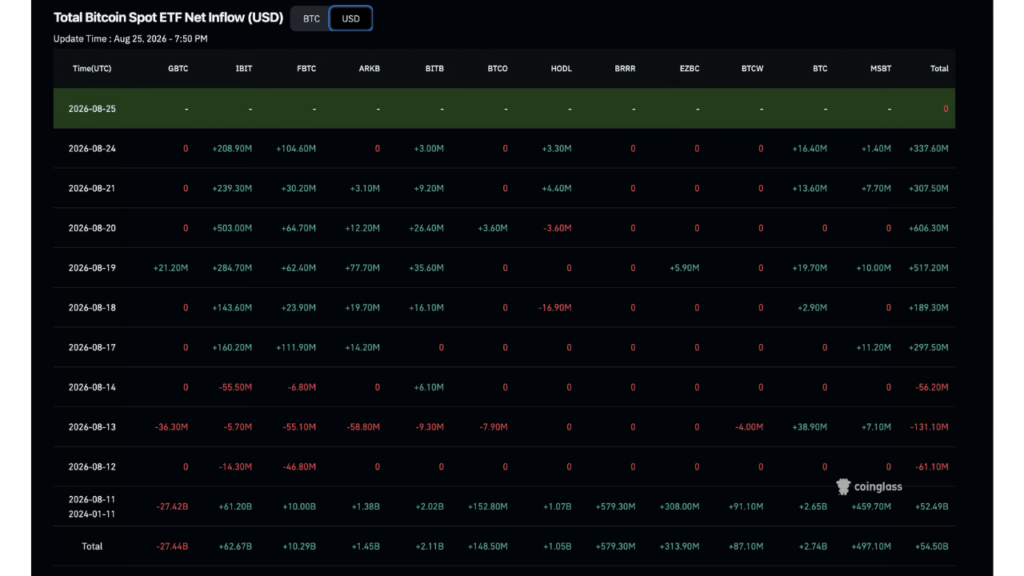
Task: Click the -46.80M FBTC value
Action: coord(299,467)
